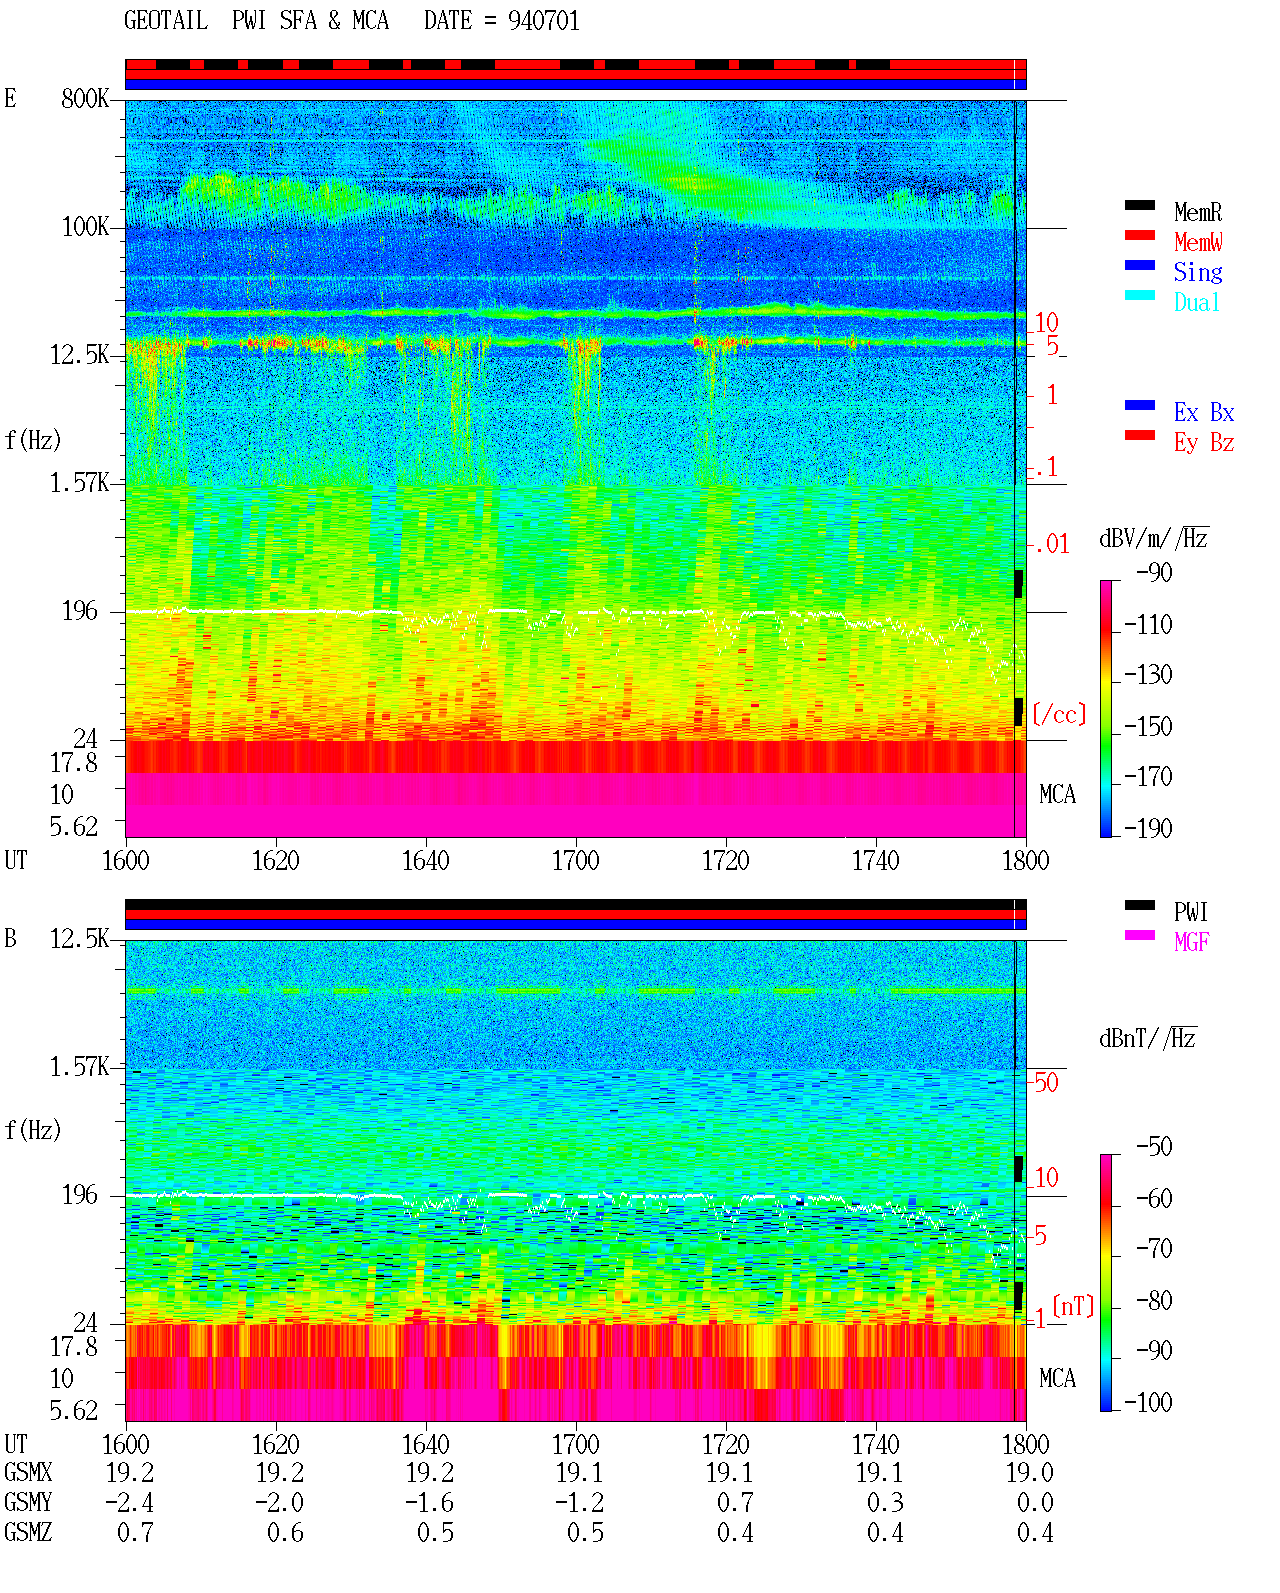
Task: Click the GSMZ value '0.6'
Action: pyautogui.click(x=286, y=1533)
